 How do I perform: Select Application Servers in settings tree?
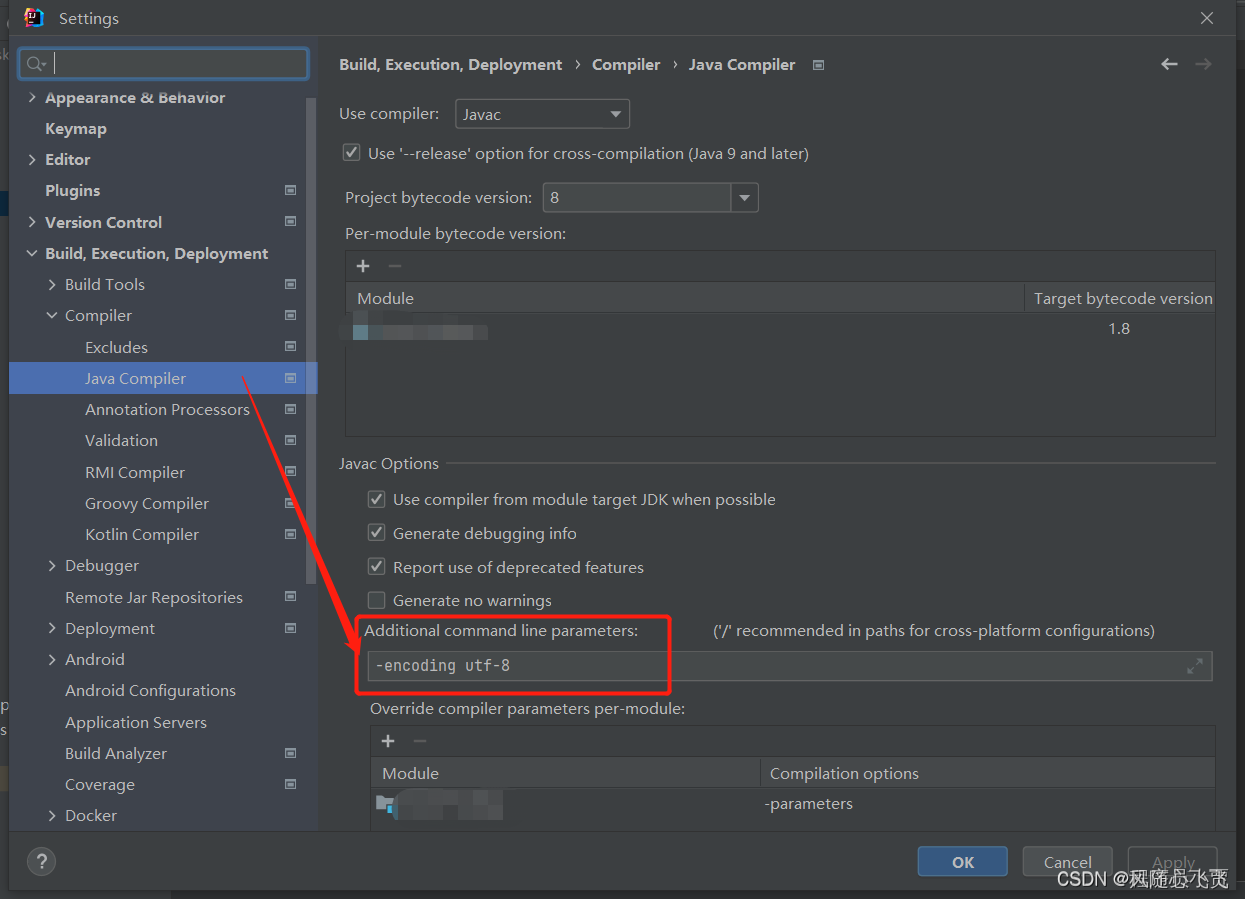(x=136, y=722)
